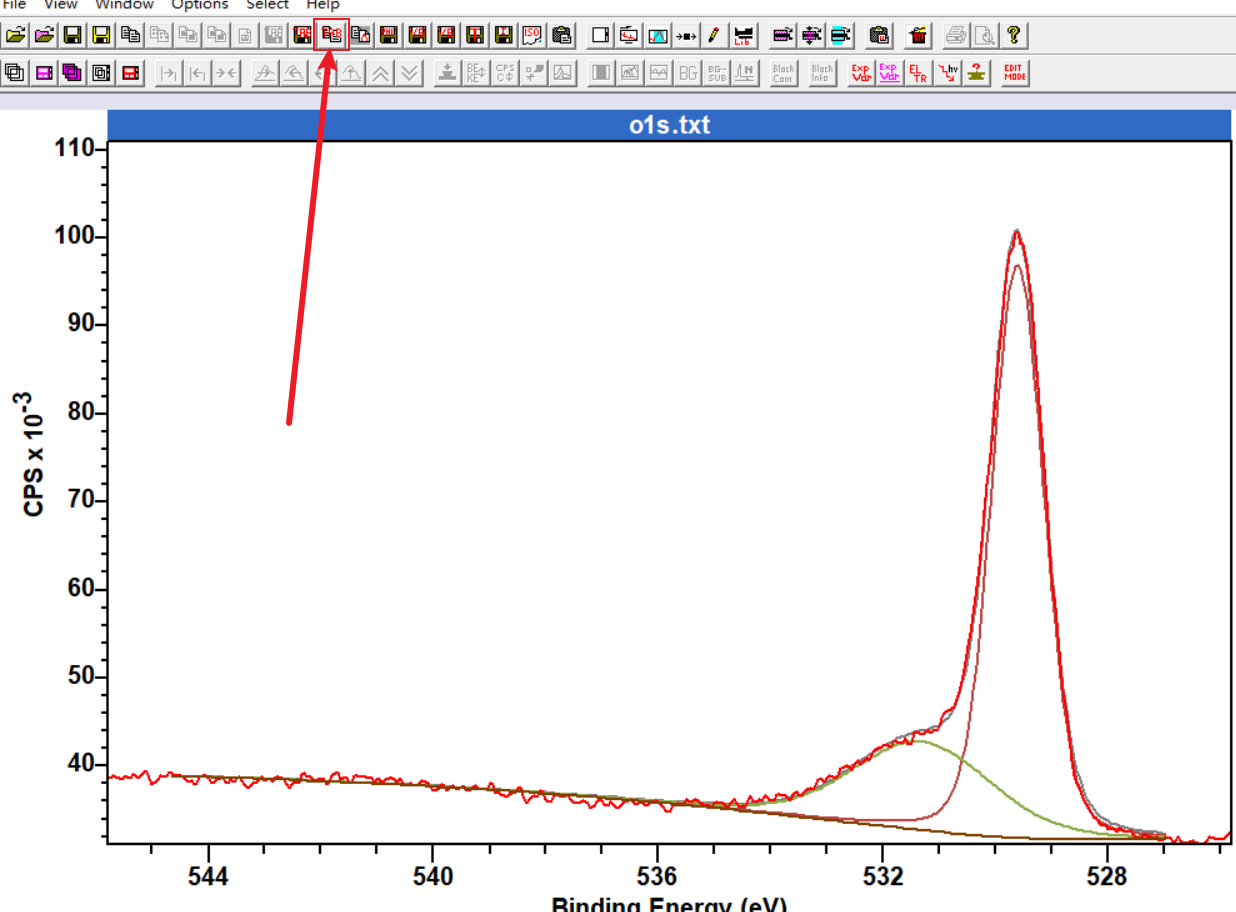Open the View menu
This screenshot has height=912, width=1236.
(x=60, y=5)
